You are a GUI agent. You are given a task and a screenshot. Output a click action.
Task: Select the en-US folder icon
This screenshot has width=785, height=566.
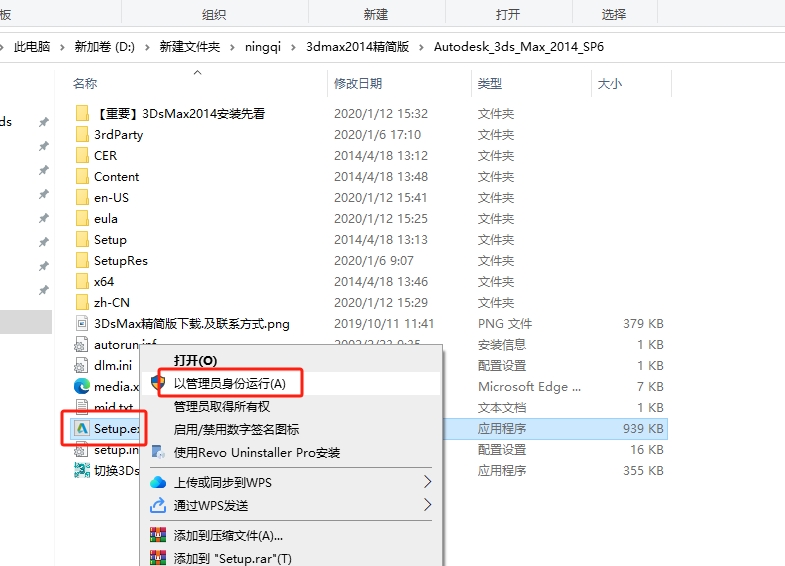pos(82,198)
